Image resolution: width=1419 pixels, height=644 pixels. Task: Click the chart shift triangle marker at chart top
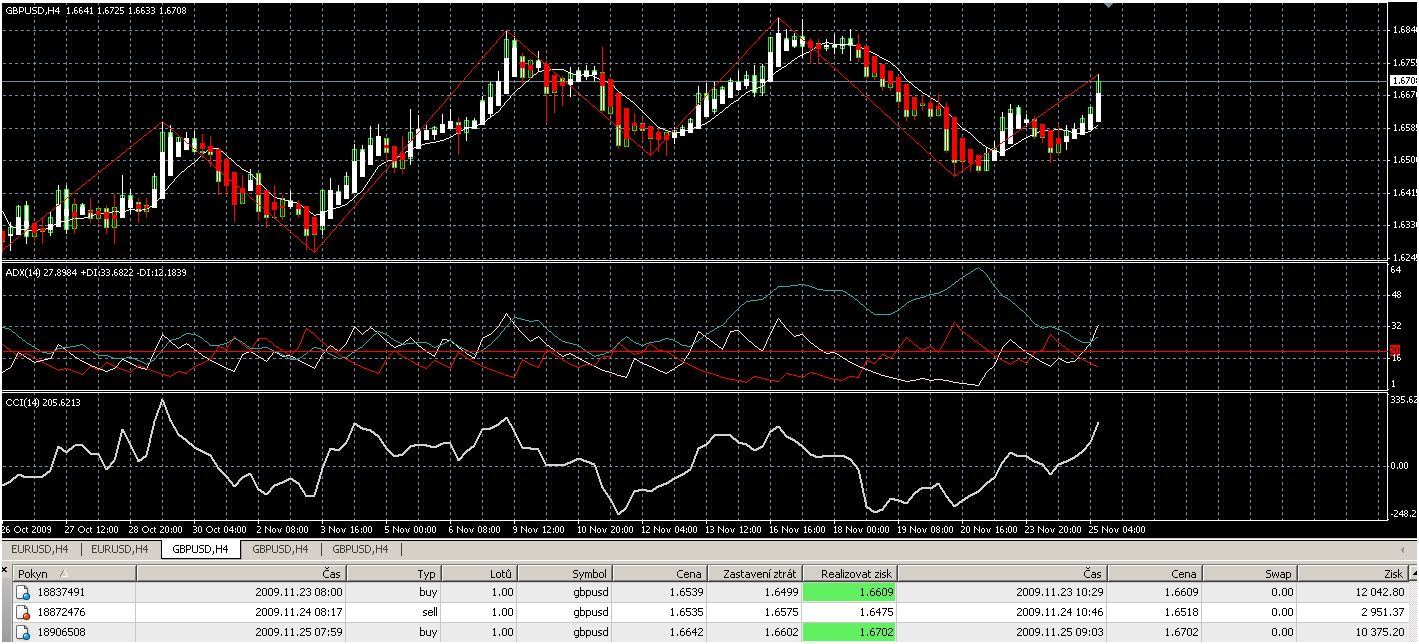pos(1106,5)
